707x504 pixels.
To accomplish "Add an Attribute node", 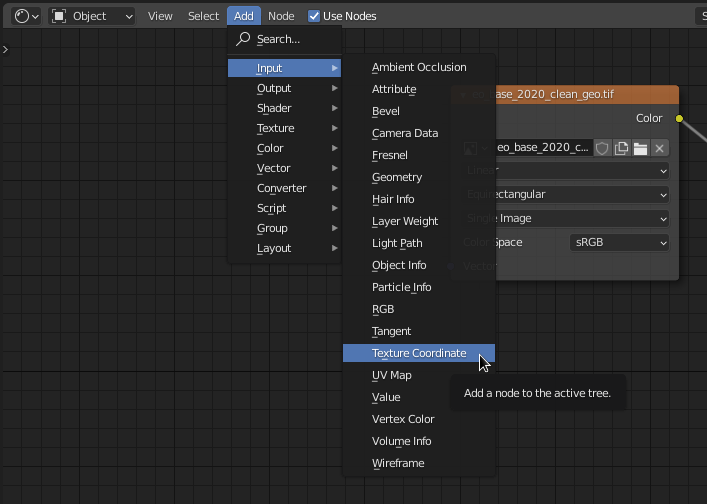I will tap(419, 89).
